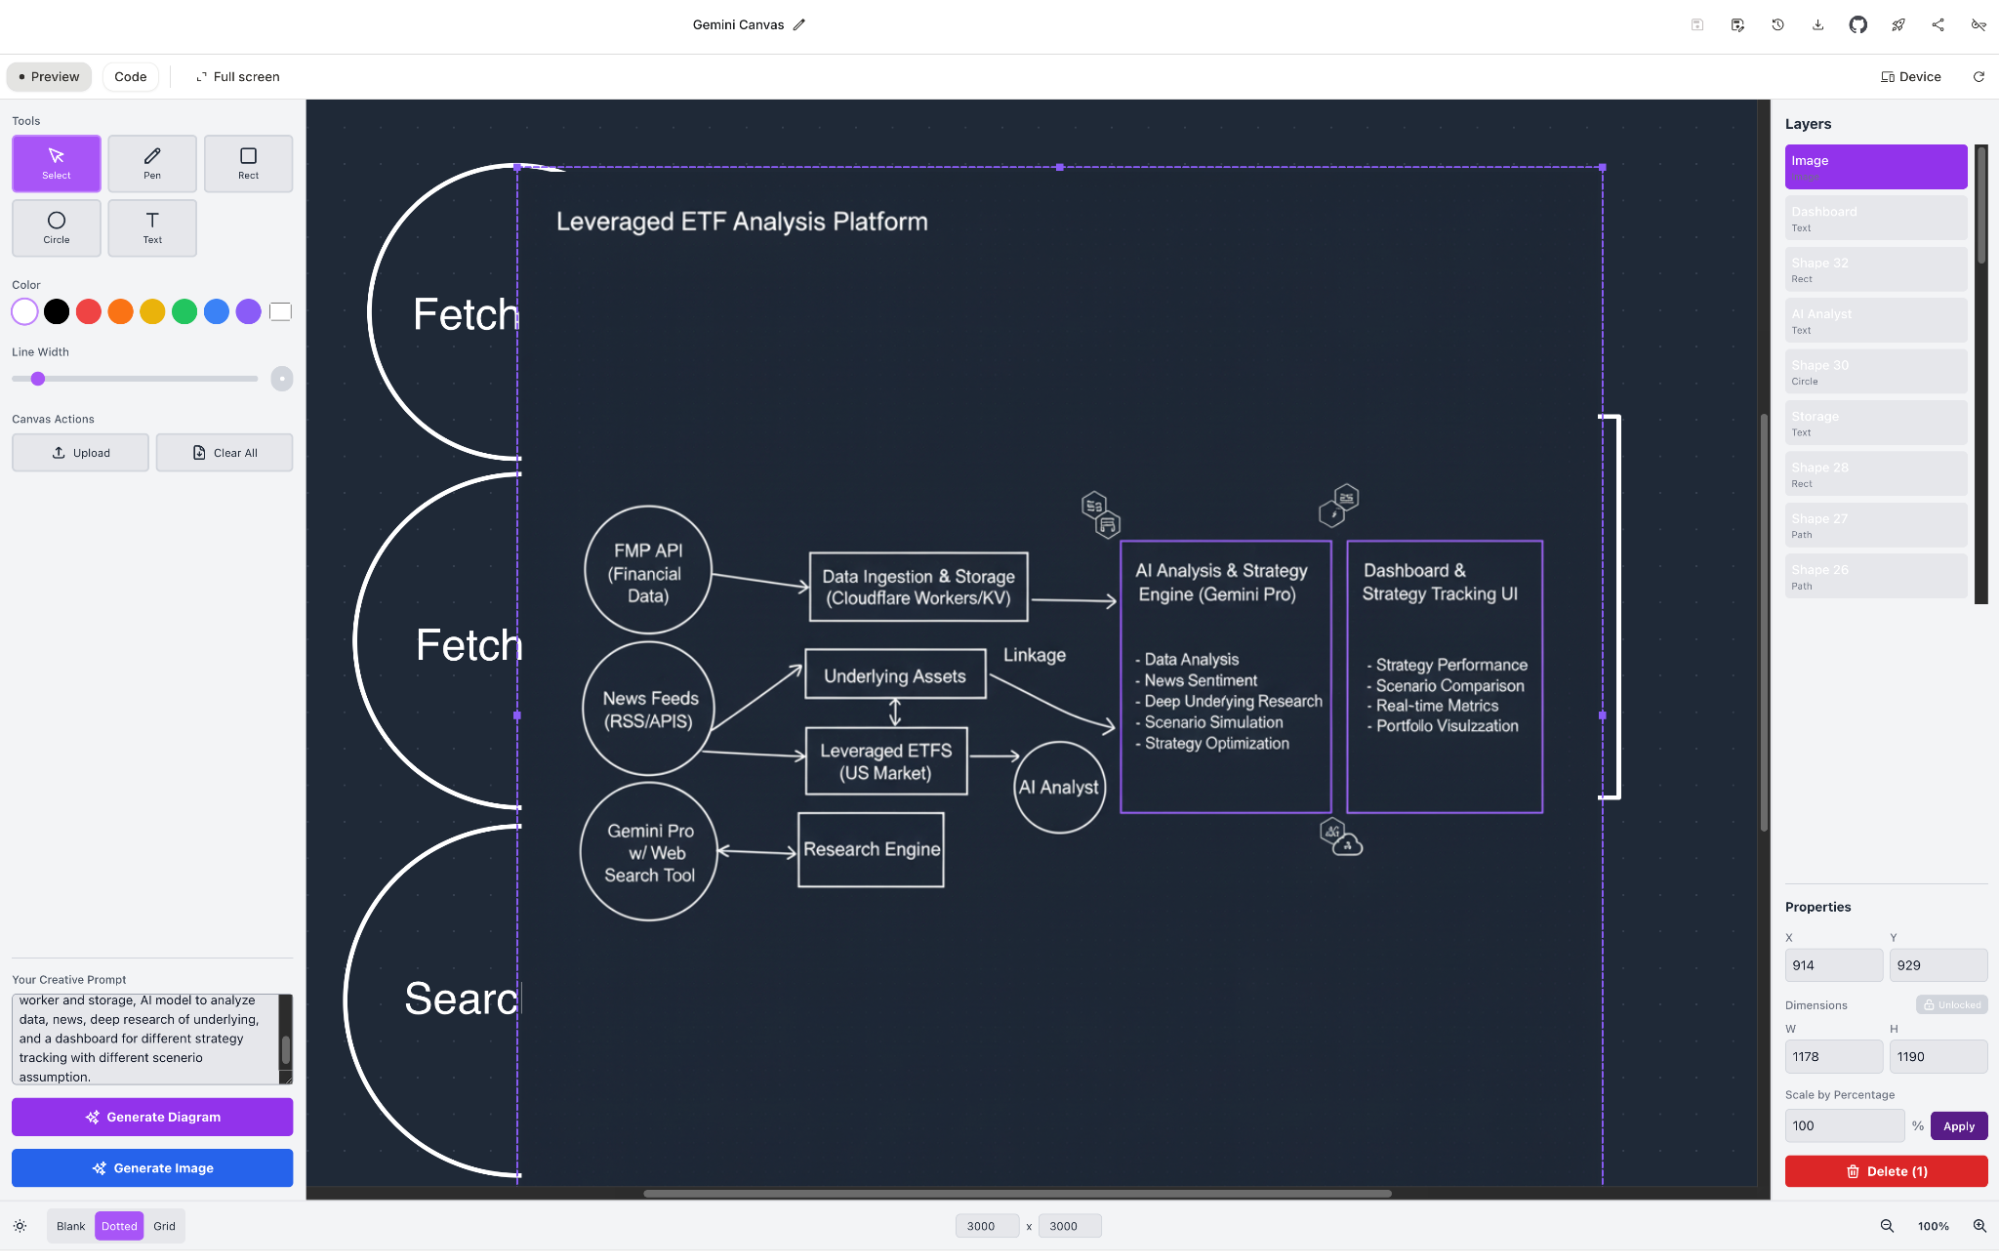
Task: Pick the Circle shape tool
Action: tap(56, 227)
